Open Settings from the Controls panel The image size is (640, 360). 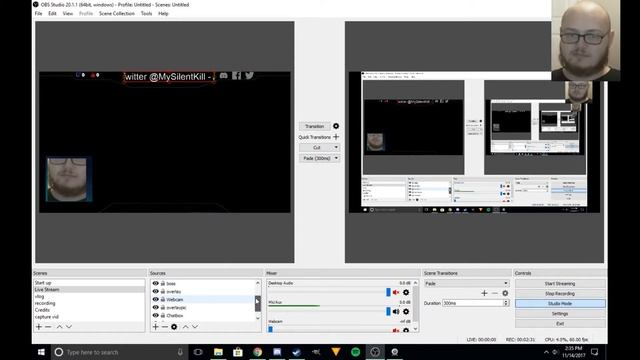pyautogui.click(x=560, y=313)
